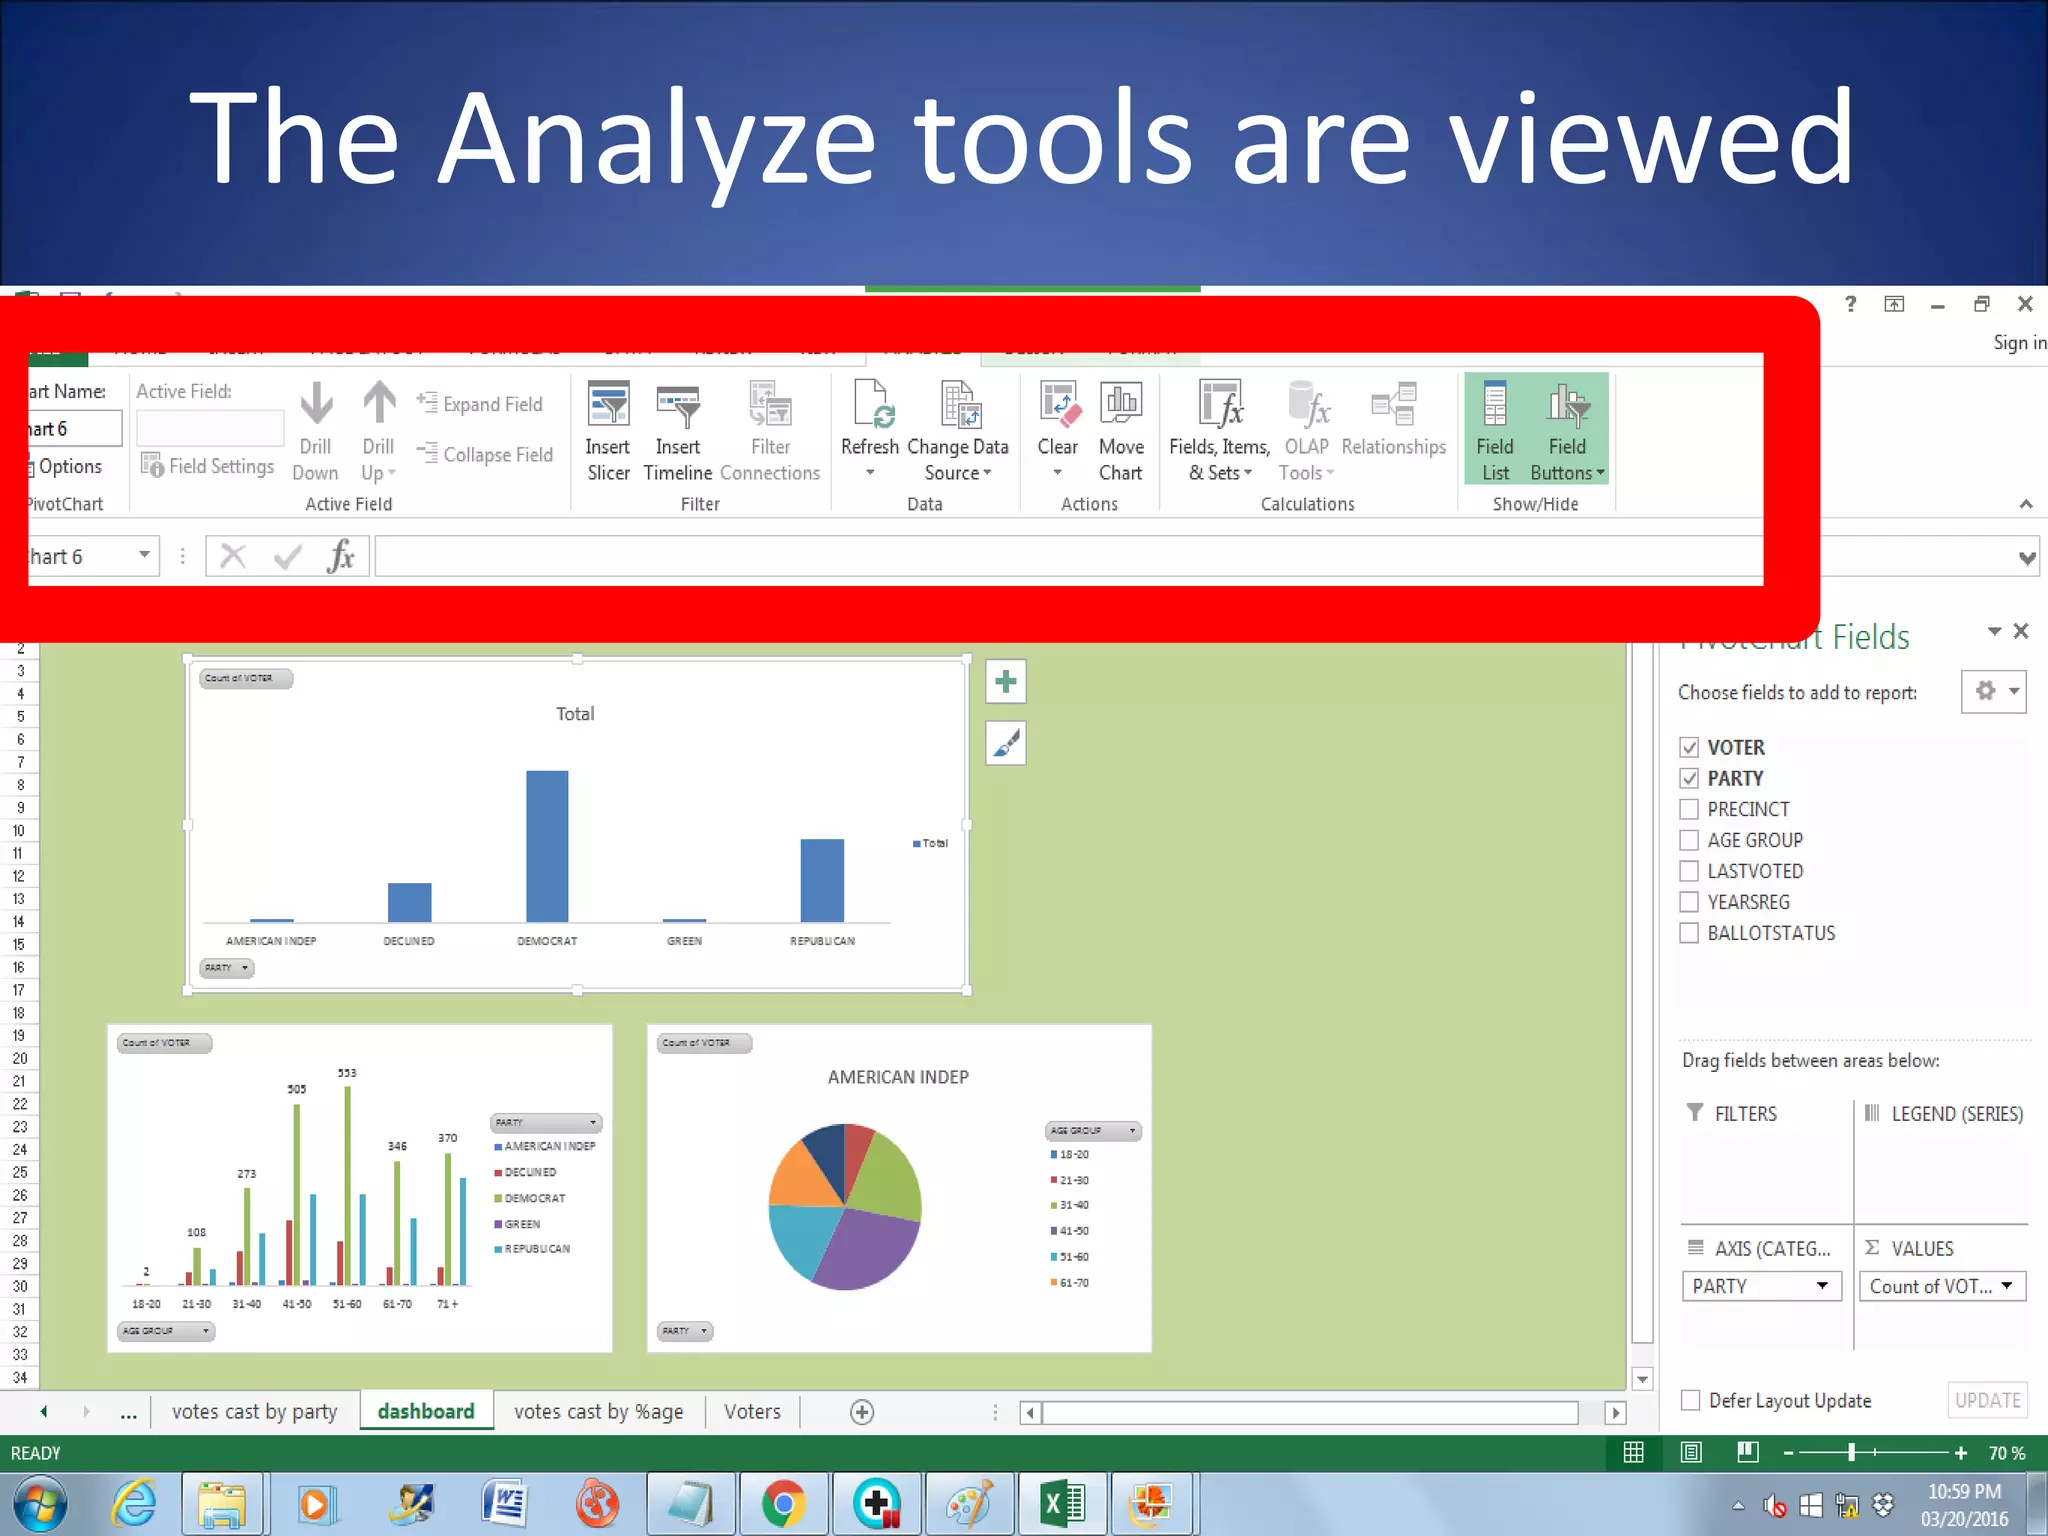Screen dimensions: 2048x1536
Task: Zoom in with the plus button
Action: tap(1961, 1453)
